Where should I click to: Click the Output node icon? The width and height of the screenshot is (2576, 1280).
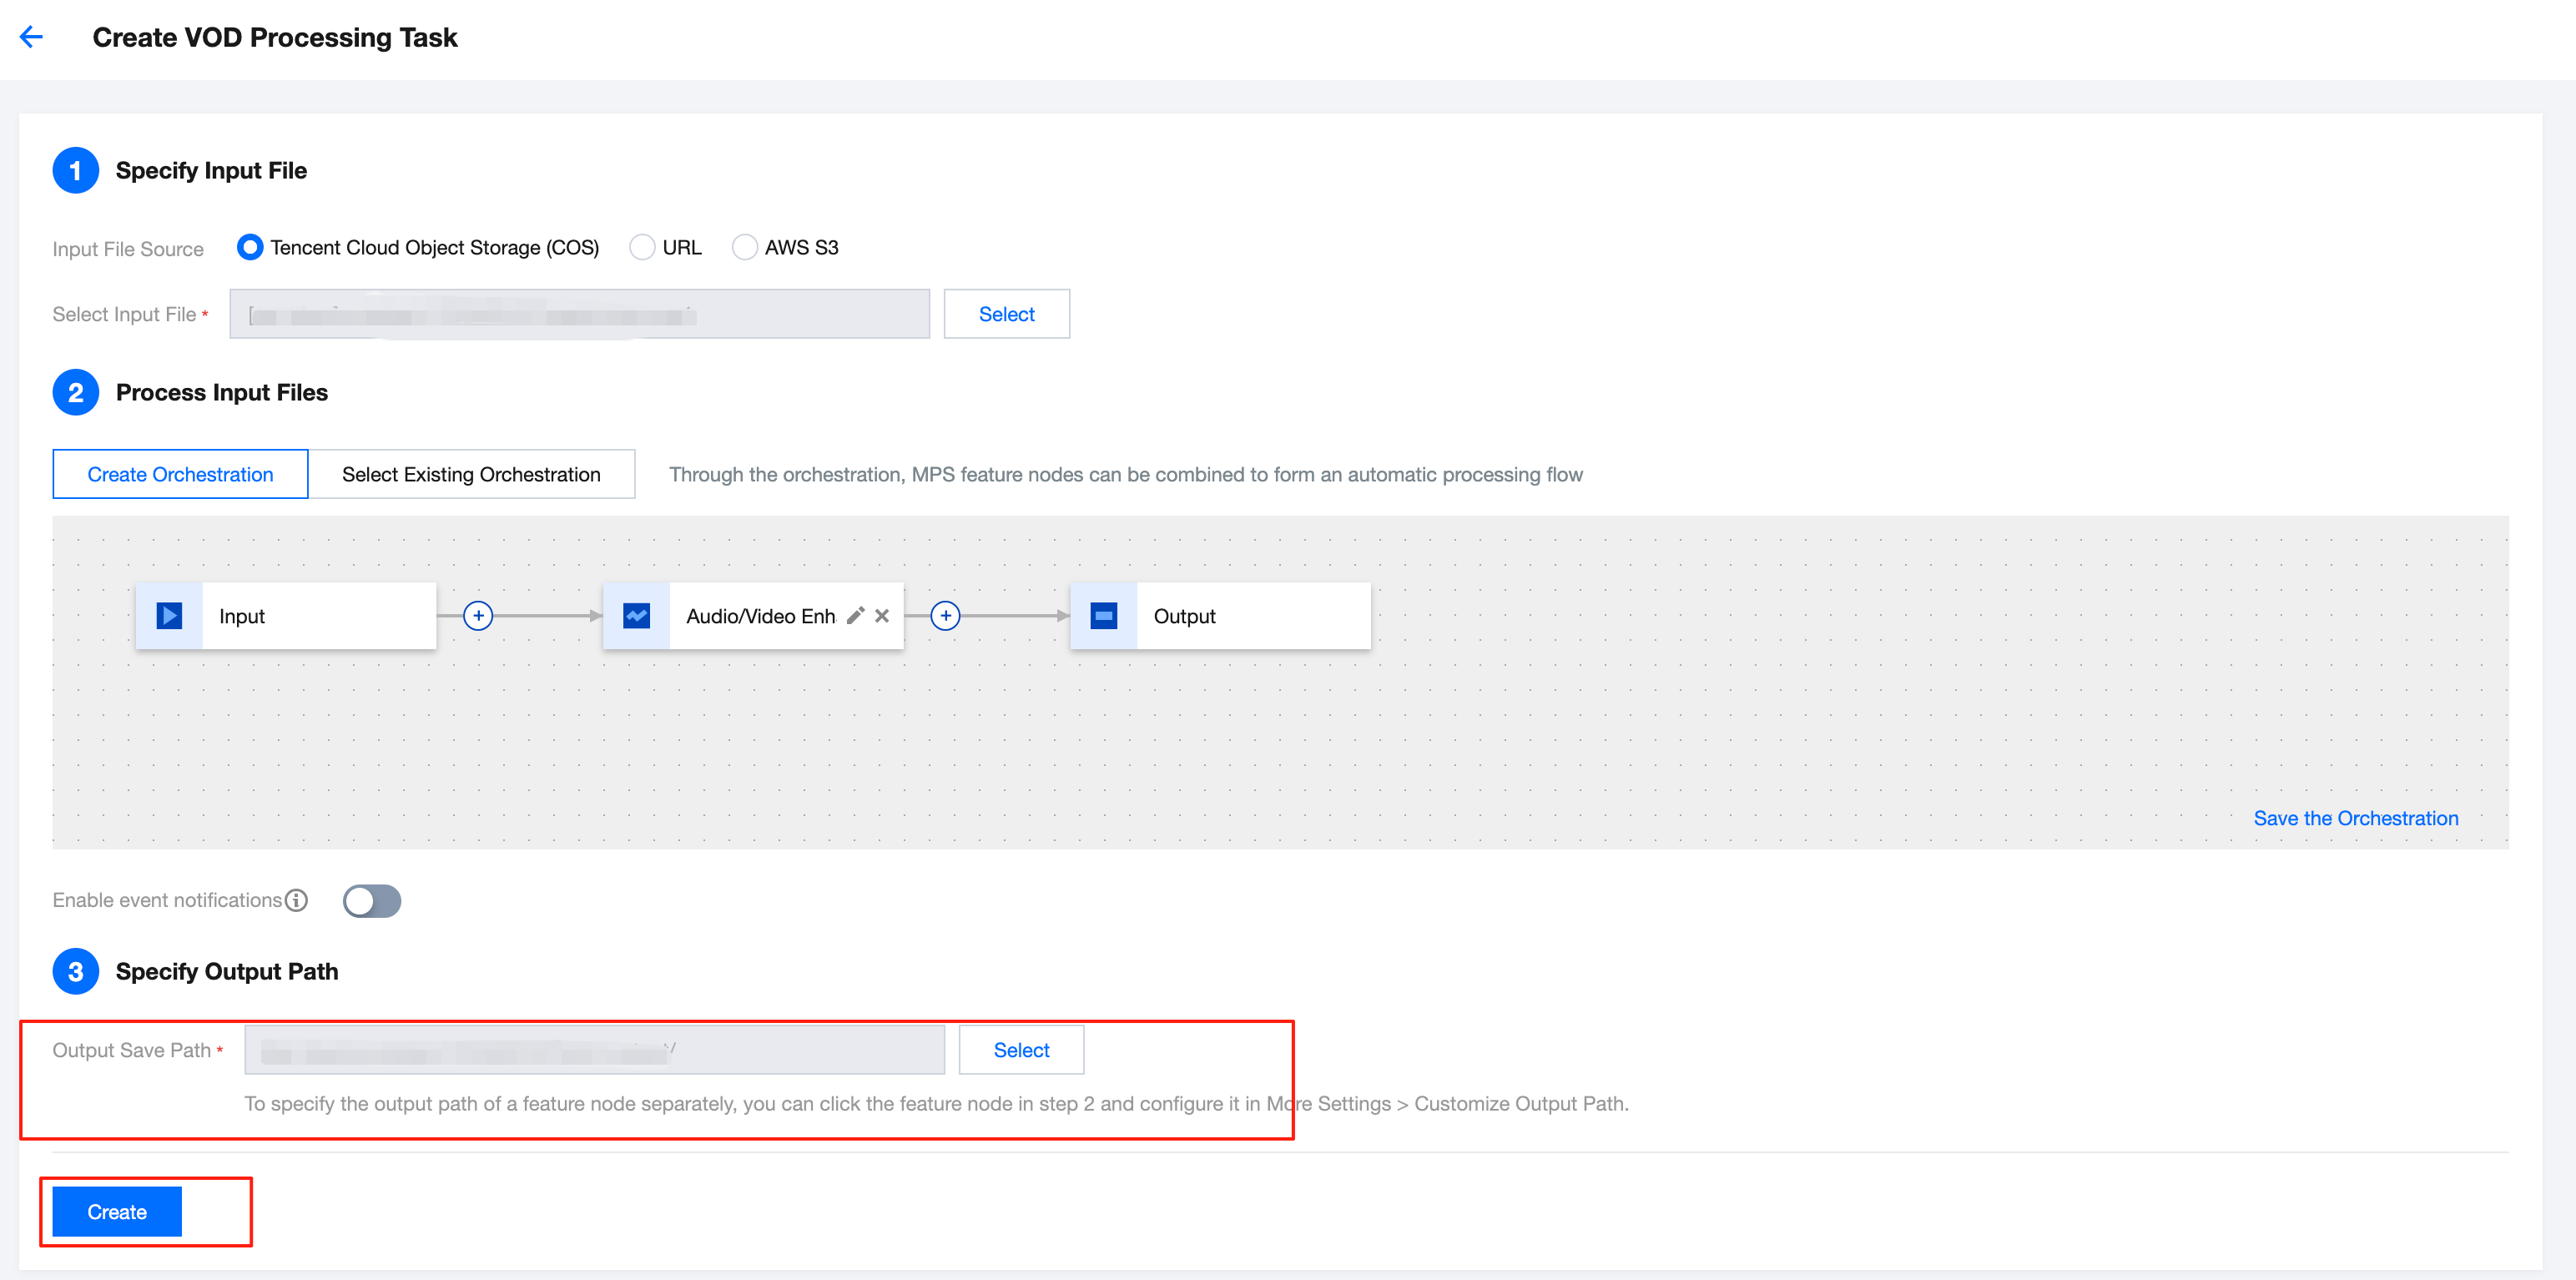(x=1103, y=616)
